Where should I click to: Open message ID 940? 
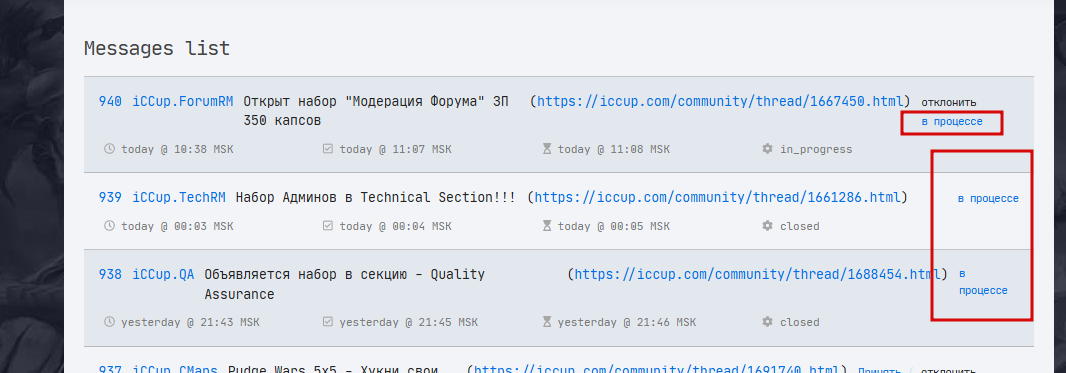pyautogui.click(x=110, y=101)
